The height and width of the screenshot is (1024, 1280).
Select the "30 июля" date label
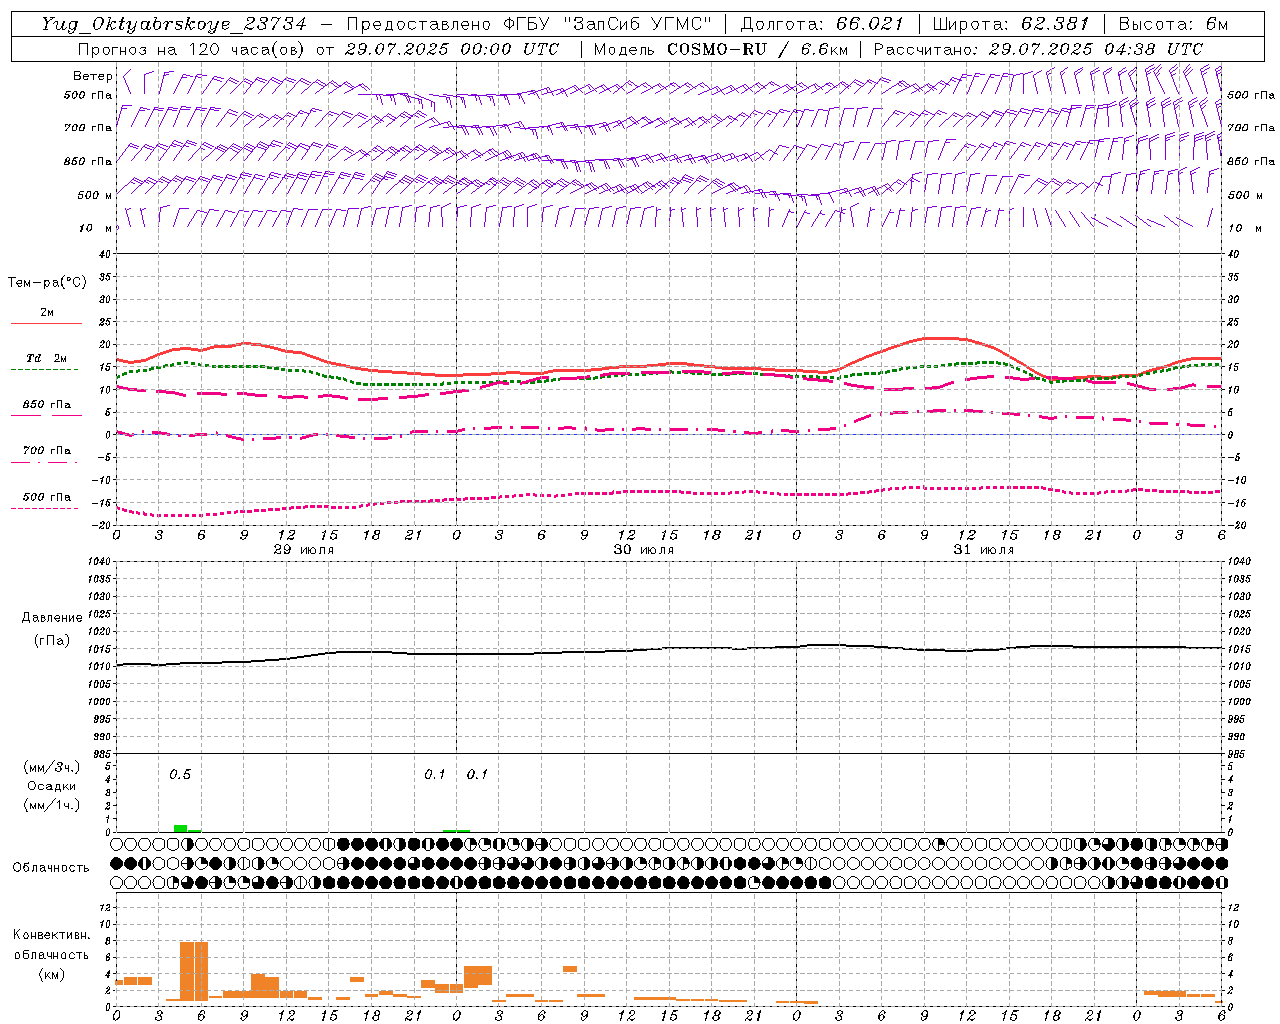tap(643, 550)
